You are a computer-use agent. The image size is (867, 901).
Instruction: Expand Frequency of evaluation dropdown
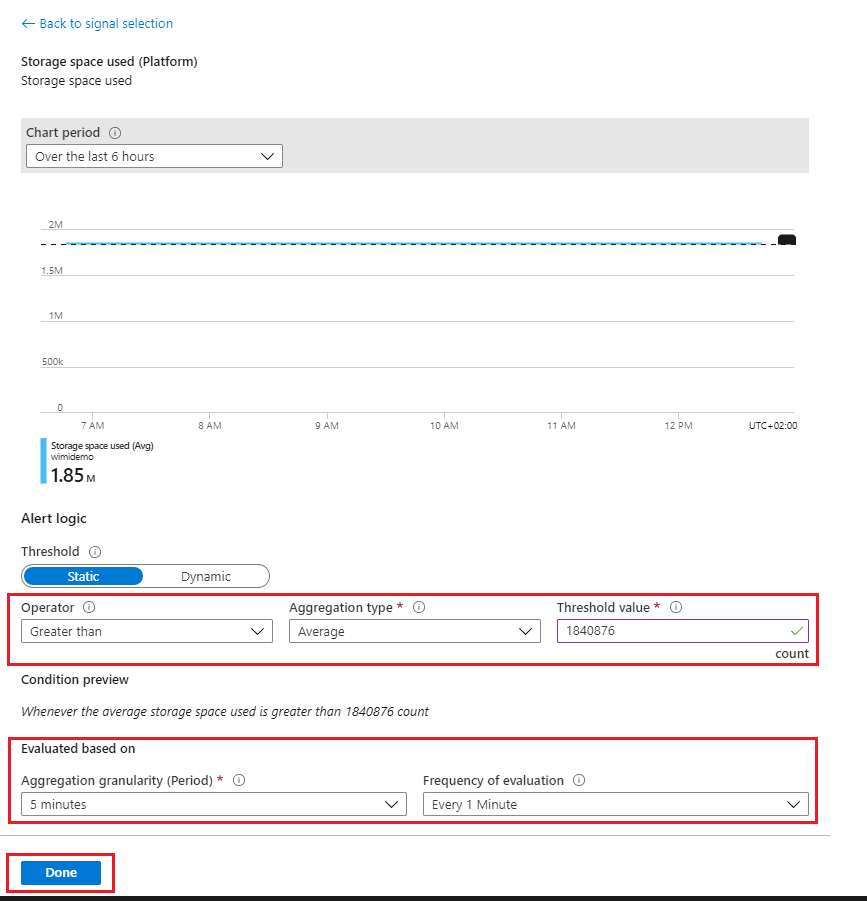(615, 804)
